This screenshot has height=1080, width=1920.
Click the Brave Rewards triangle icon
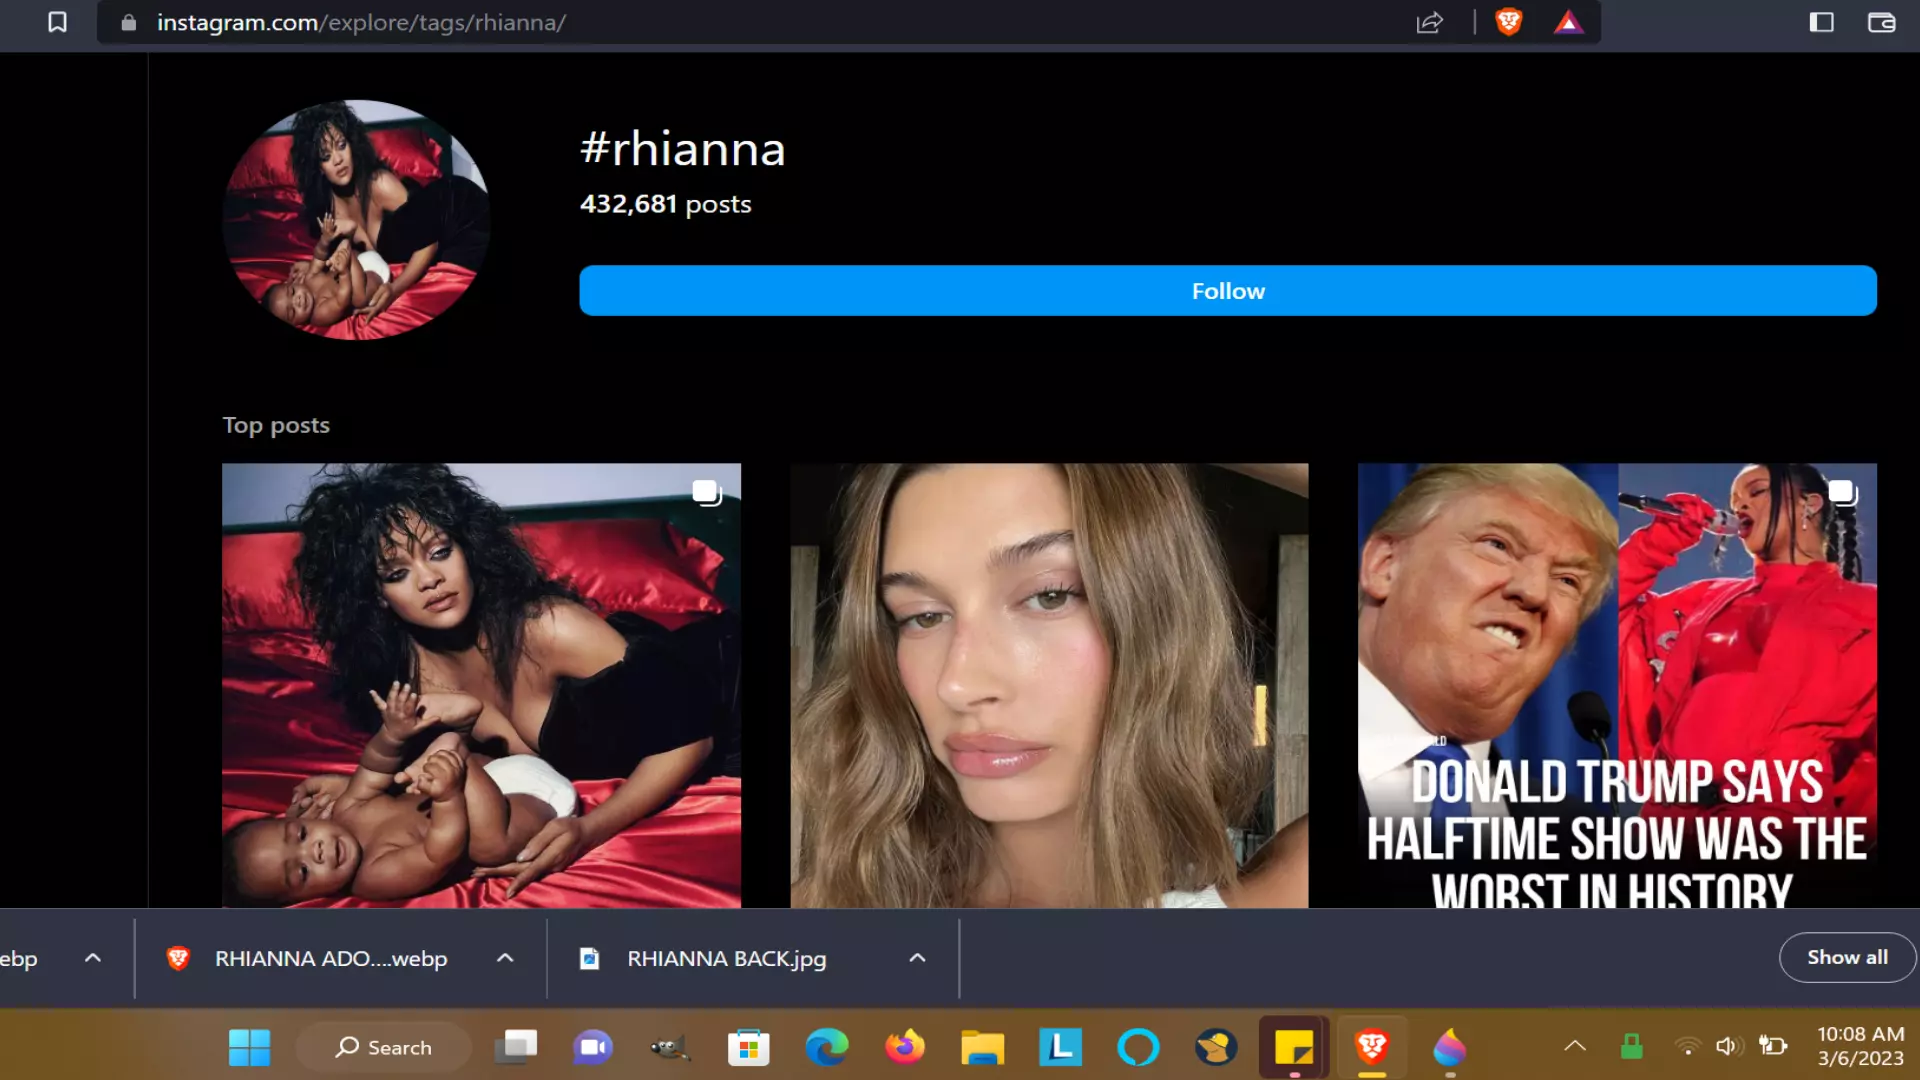click(x=1568, y=22)
